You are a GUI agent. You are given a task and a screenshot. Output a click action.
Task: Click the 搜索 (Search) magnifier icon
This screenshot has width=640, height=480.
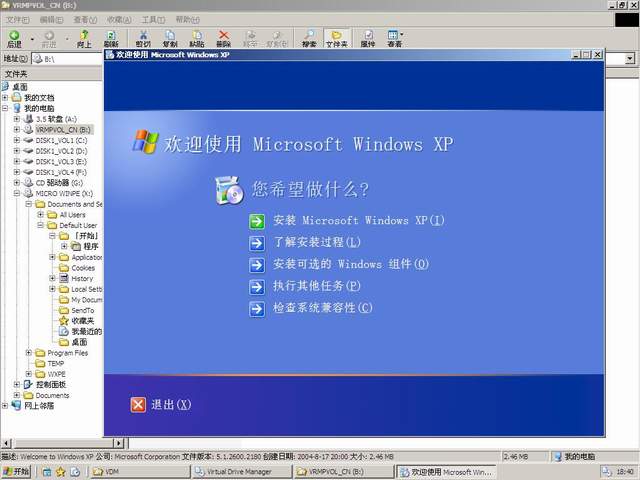(x=309, y=39)
